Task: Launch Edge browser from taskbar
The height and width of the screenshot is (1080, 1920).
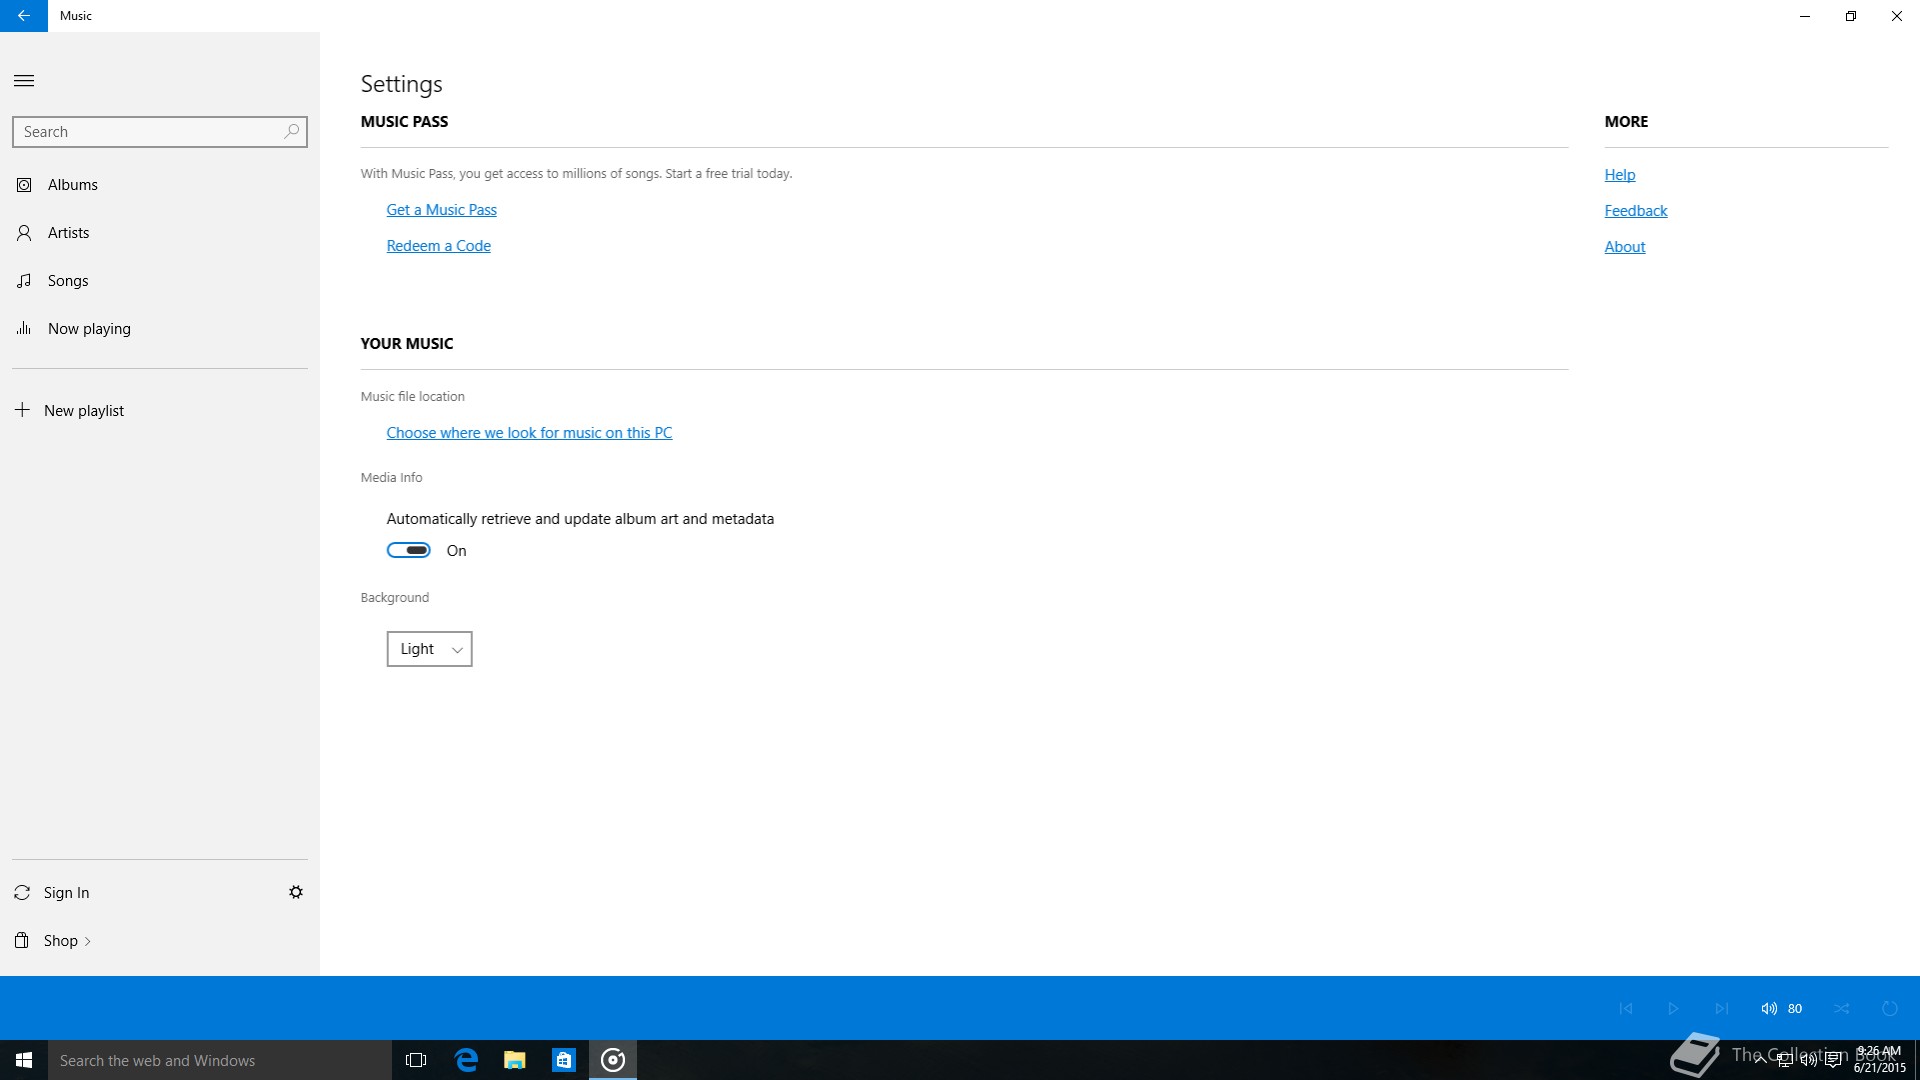Action: coord(466,1060)
